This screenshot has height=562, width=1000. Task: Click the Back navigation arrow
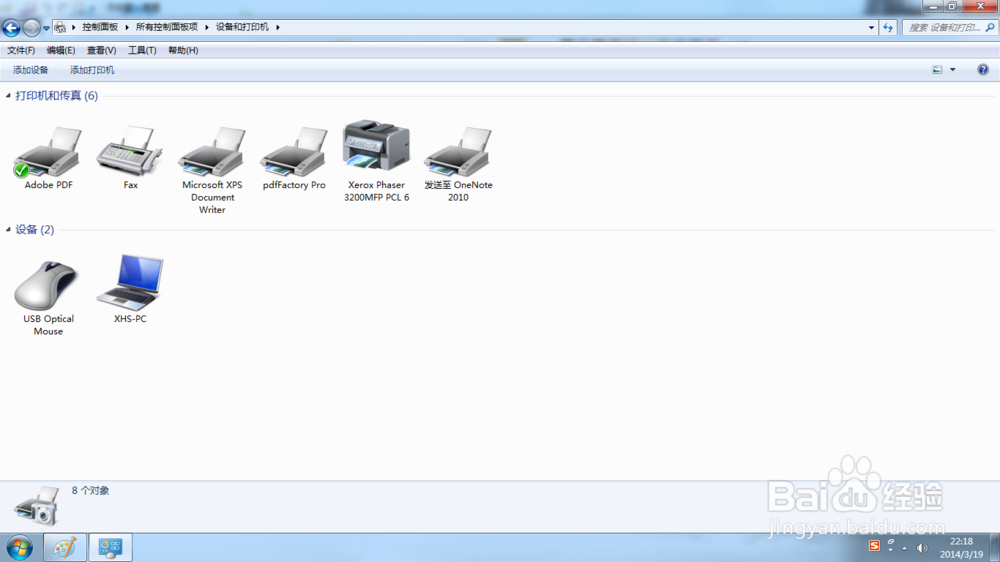(x=11, y=28)
